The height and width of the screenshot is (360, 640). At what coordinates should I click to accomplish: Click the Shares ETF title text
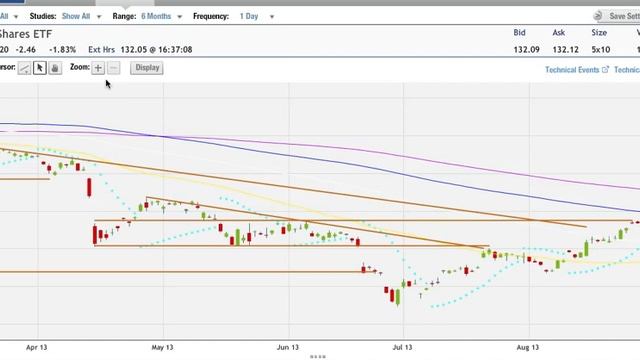click(26, 34)
